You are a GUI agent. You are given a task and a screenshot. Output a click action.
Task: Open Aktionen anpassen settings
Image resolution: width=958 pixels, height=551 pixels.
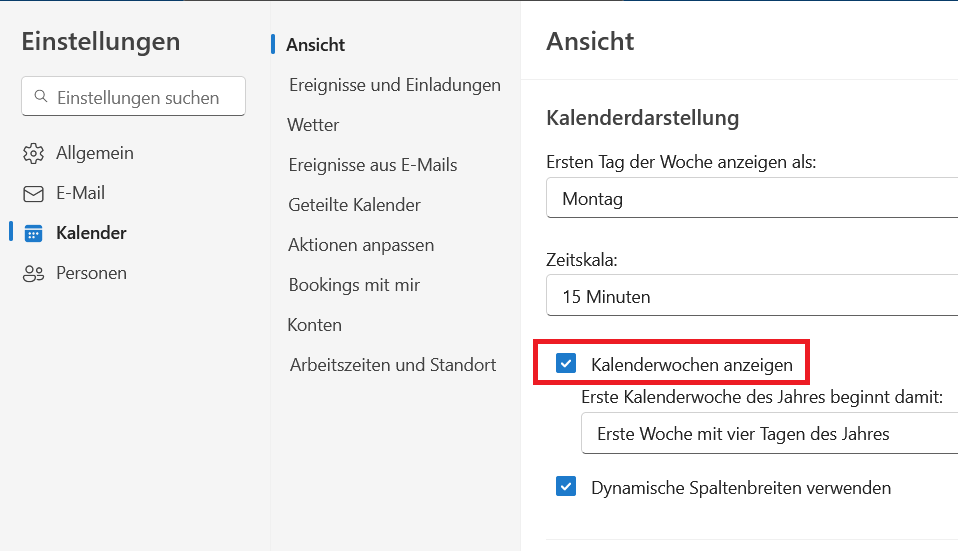[360, 245]
